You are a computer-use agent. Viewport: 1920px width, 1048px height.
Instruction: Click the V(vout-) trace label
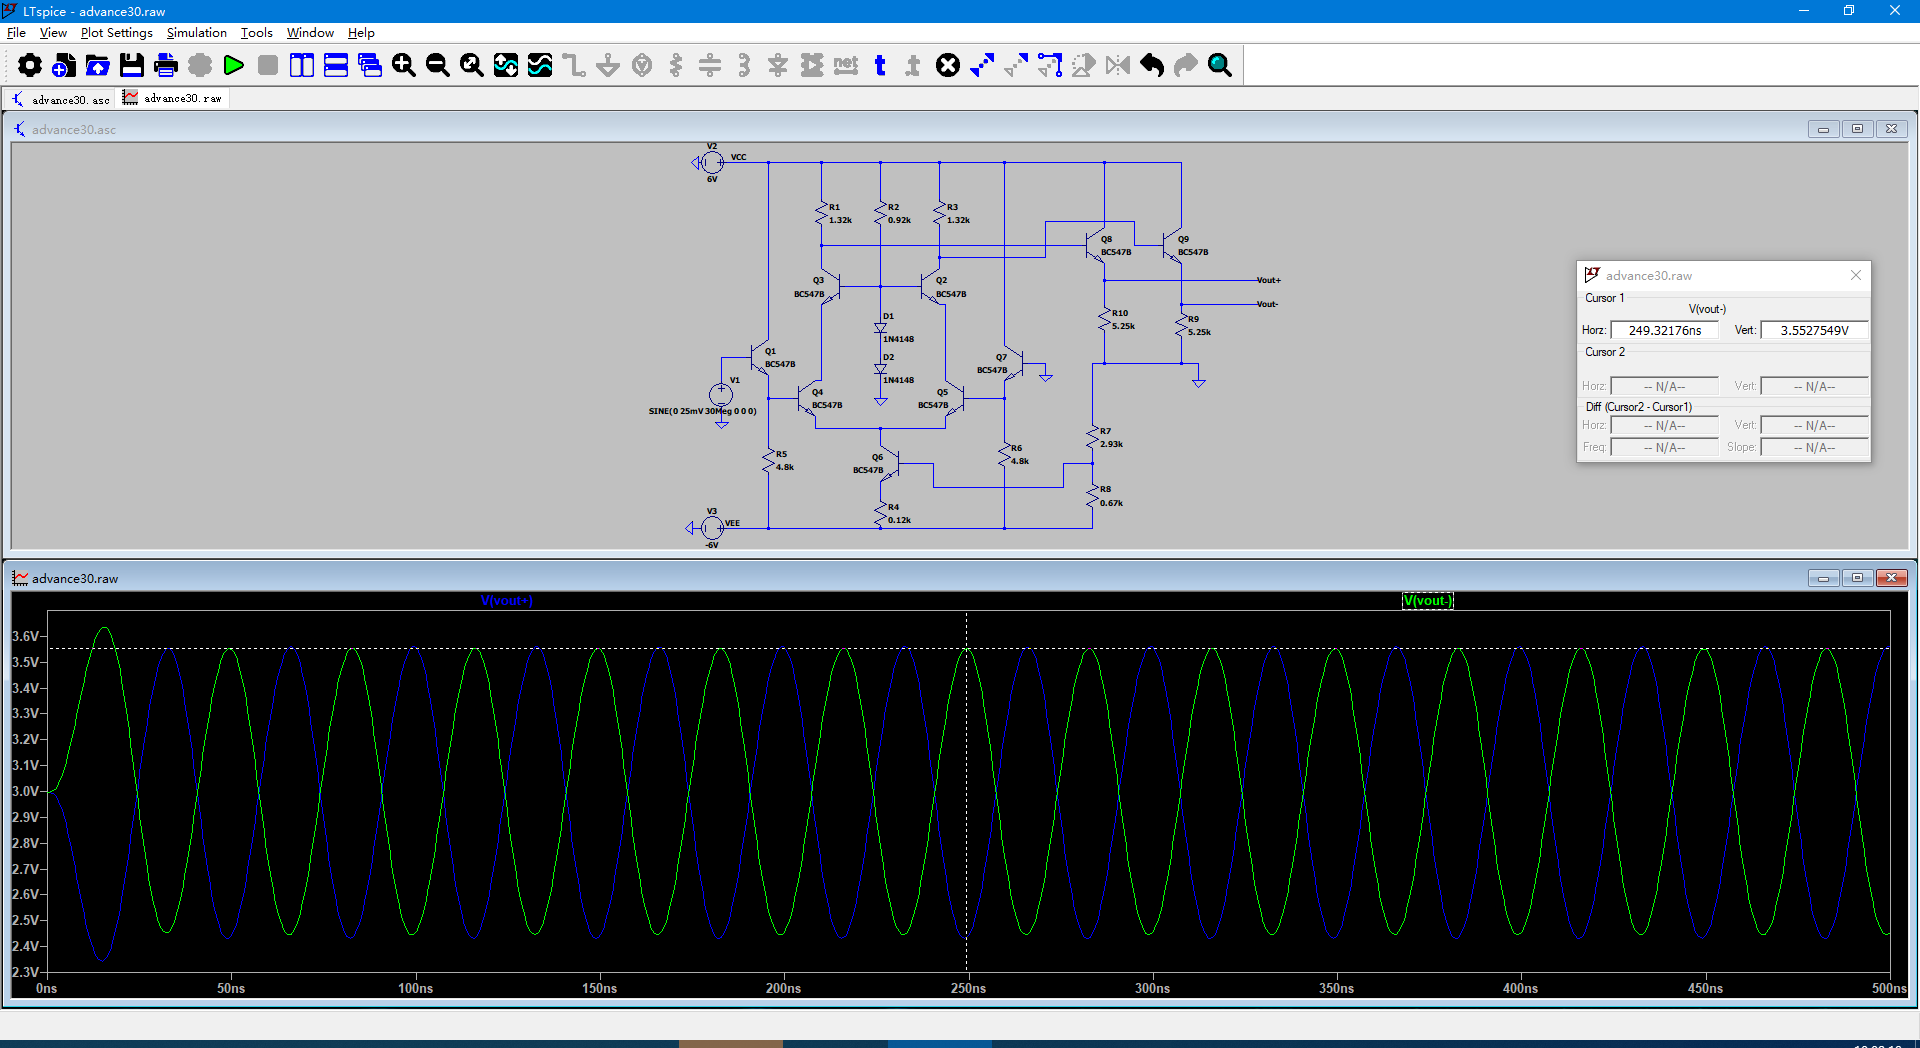[1427, 601]
